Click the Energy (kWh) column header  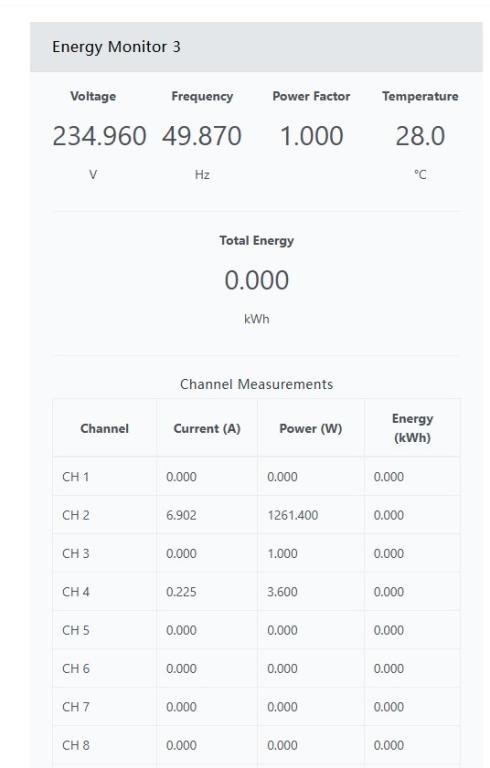412,428
